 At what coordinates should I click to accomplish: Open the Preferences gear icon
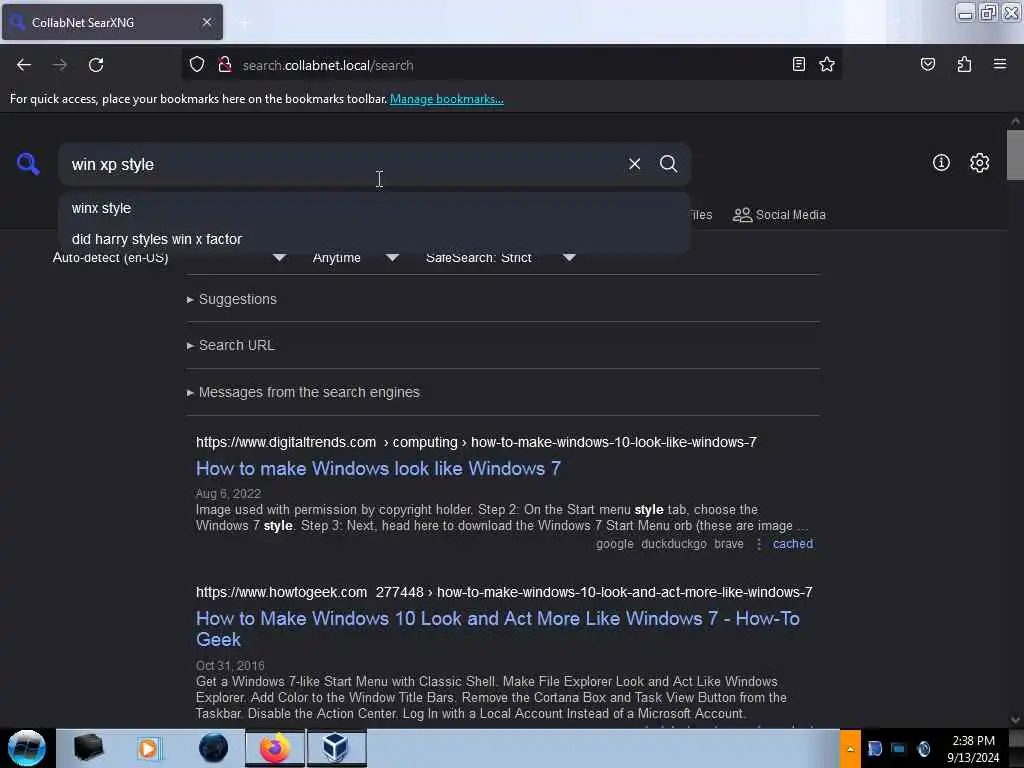[979, 163]
